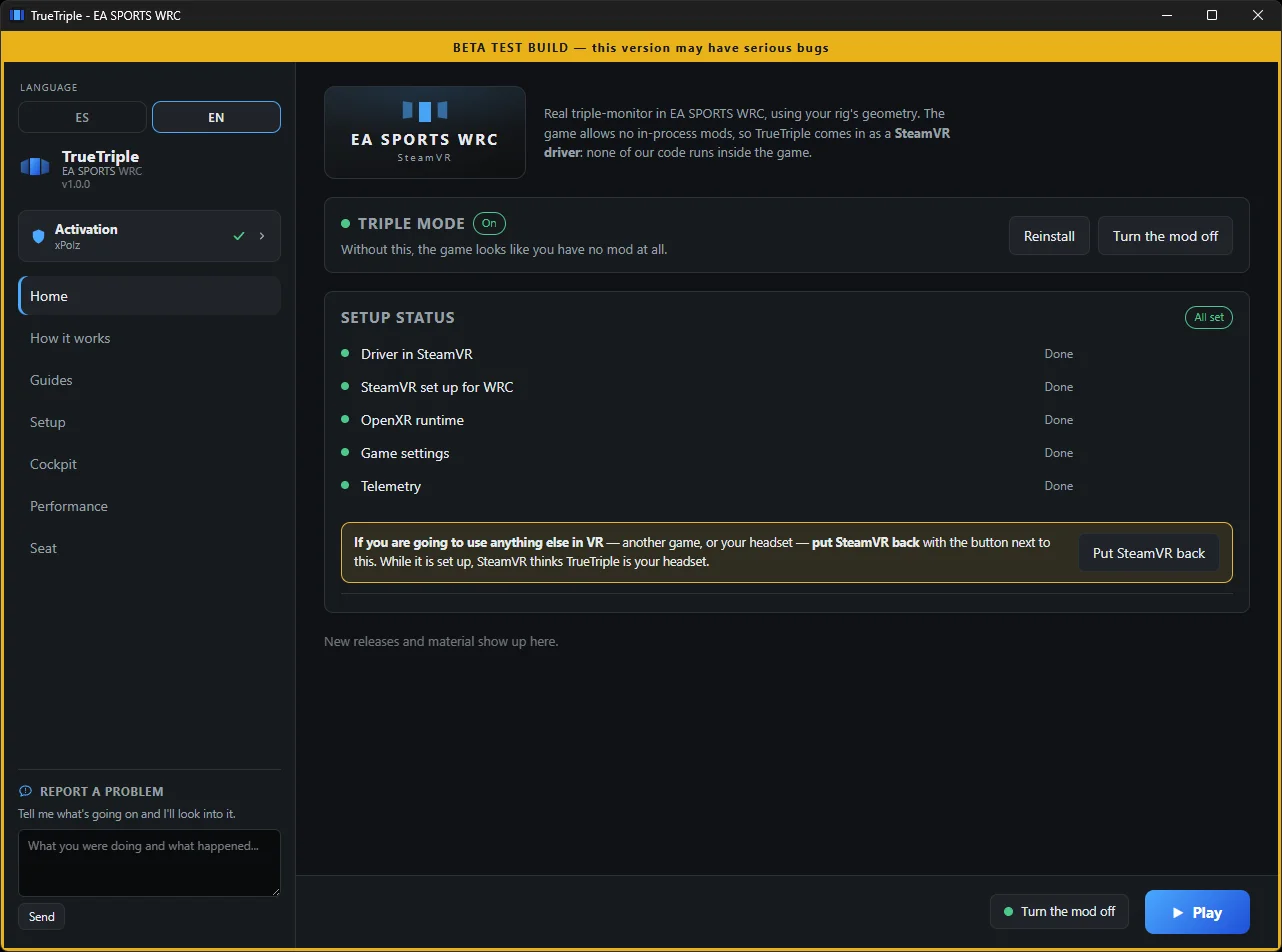
Task: Click the EA SPORTS WRC SteamVR card
Action: pyautogui.click(x=425, y=132)
